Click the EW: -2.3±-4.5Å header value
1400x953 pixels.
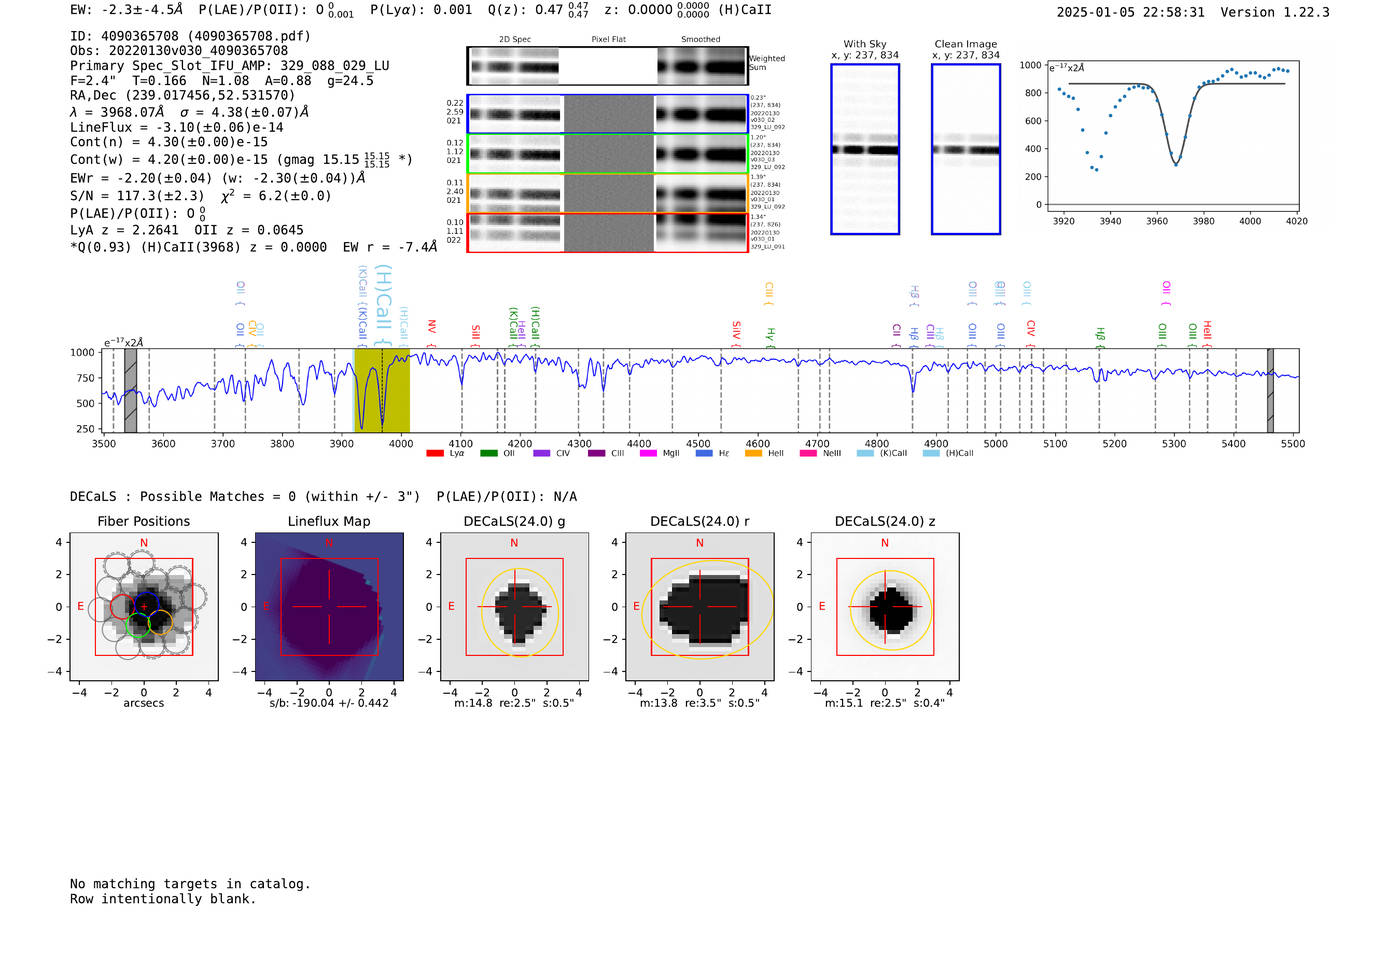point(127,10)
